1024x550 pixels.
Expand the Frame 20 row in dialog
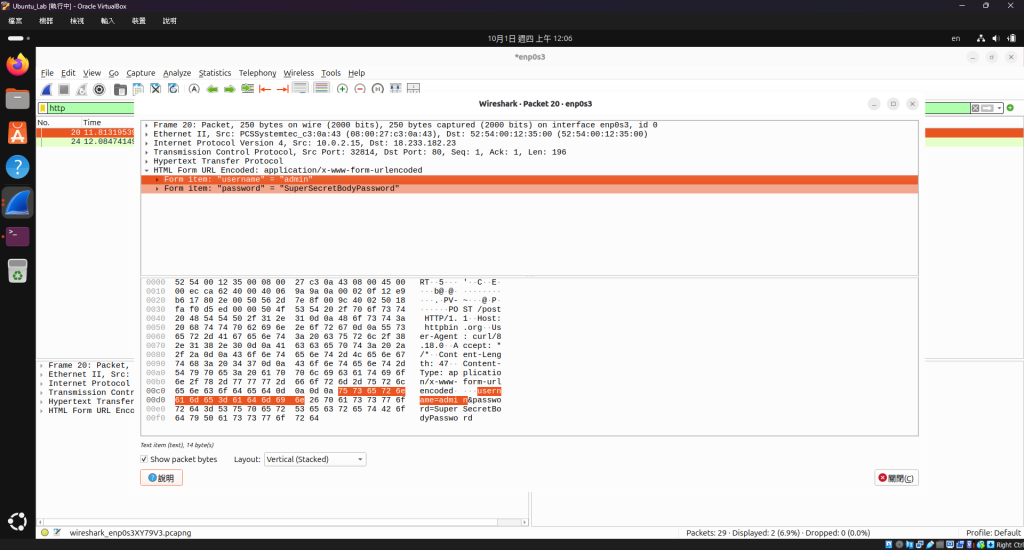(x=146, y=125)
